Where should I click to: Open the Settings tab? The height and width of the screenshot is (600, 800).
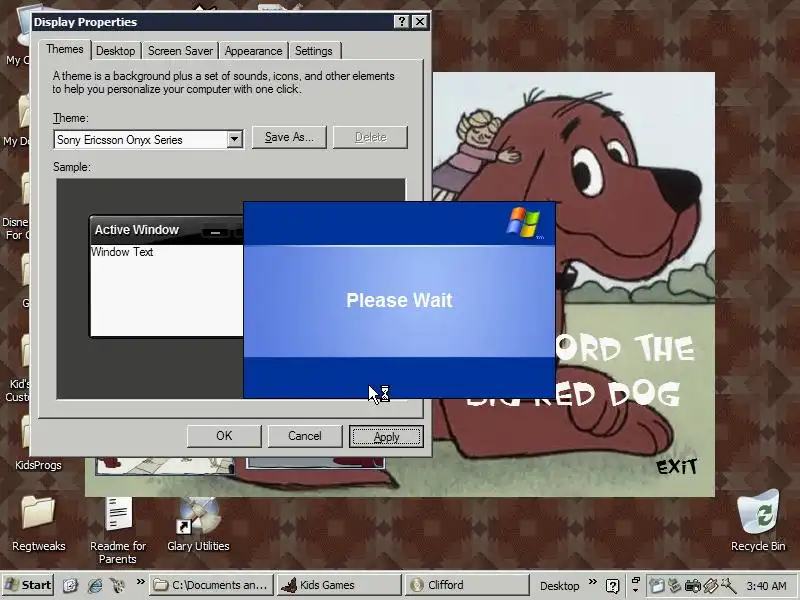point(314,51)
